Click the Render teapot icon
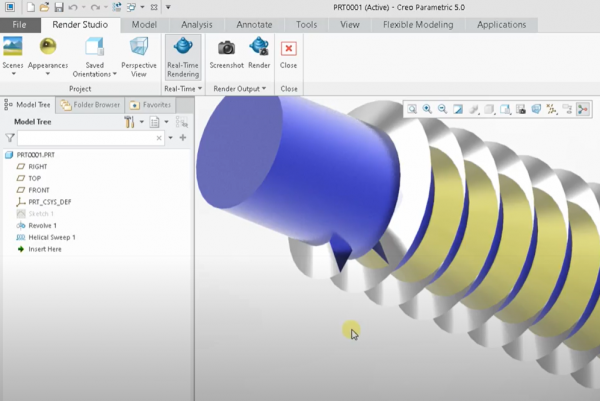Viewport: 600px width, 401px height. click(x=259, y=48)
